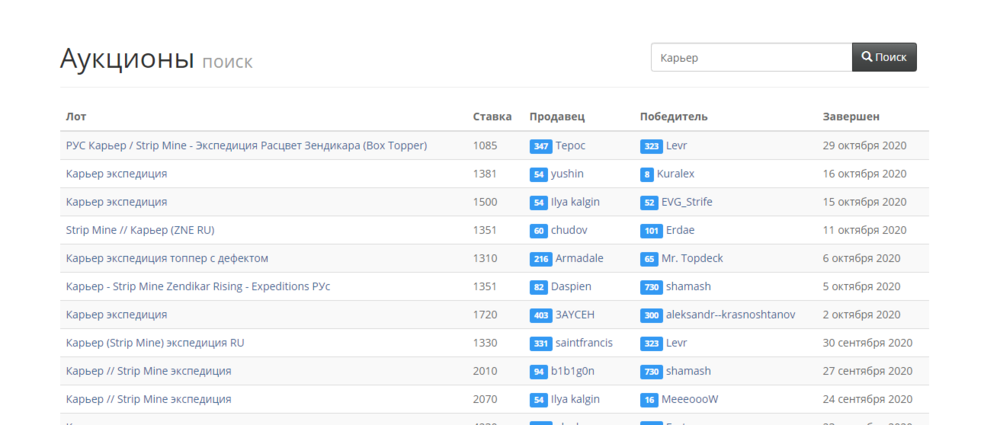The width and height of the screenshot is (1000, 425).
Task: Click the 331 rating badge beside saintfrancis
Action: 540,343
